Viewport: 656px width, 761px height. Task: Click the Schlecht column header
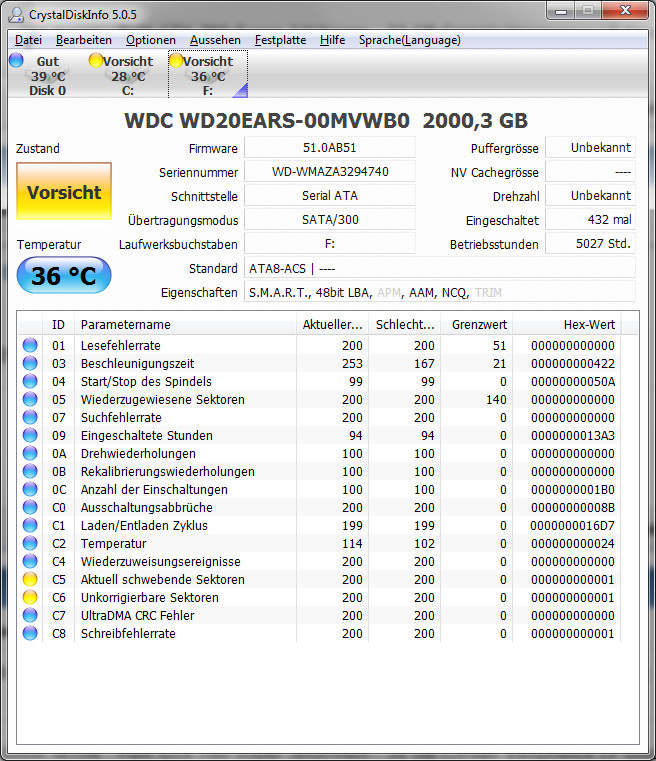pyautogui.click(x=405, y=324)
